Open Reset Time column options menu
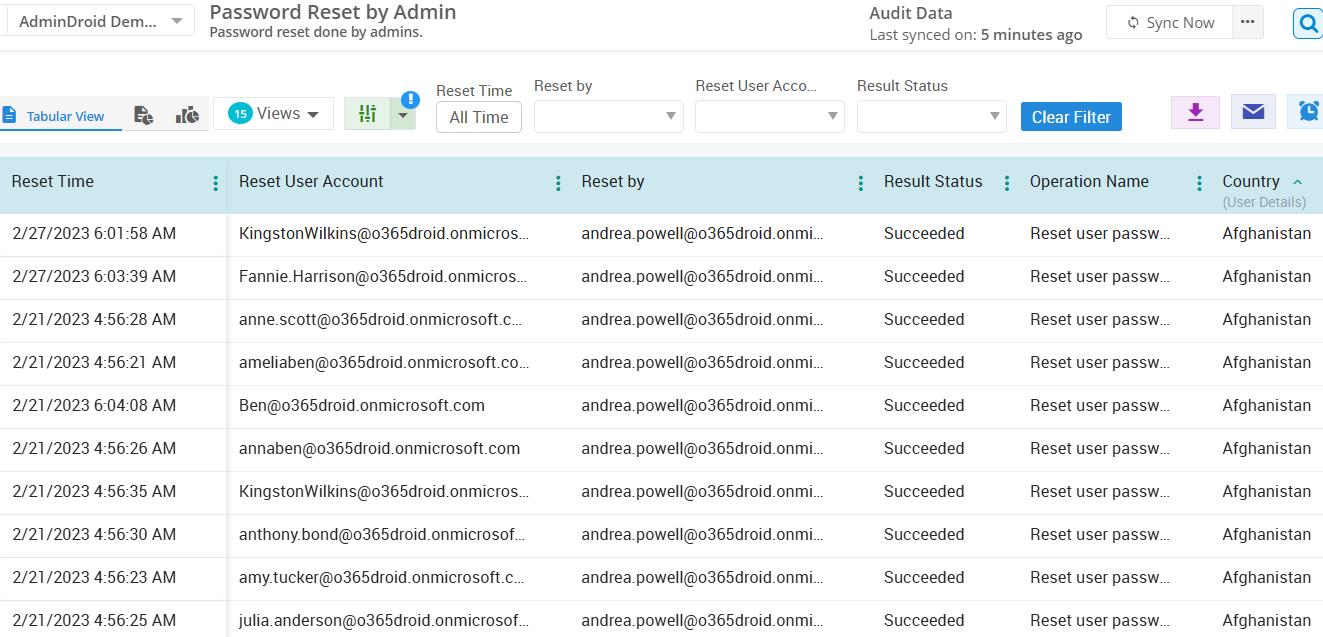 pyautogui.click(x=215, y=183)
